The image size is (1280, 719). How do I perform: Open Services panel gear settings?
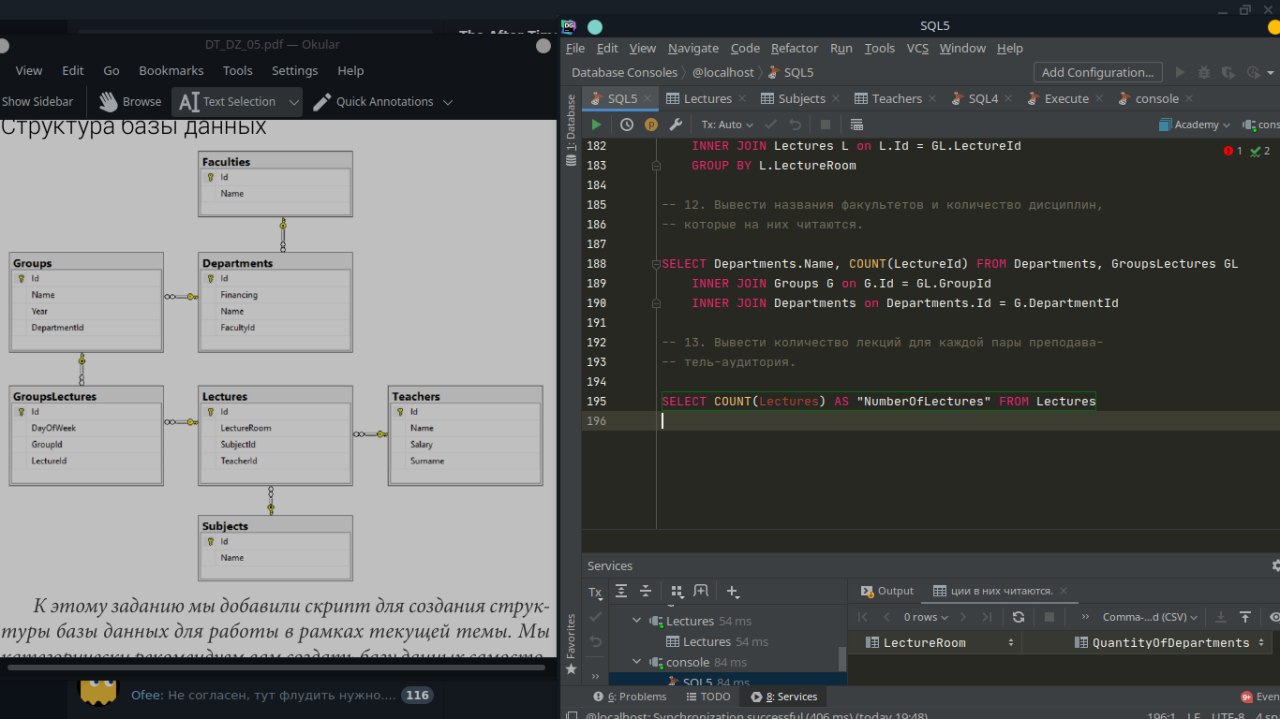click(1275, 566)
